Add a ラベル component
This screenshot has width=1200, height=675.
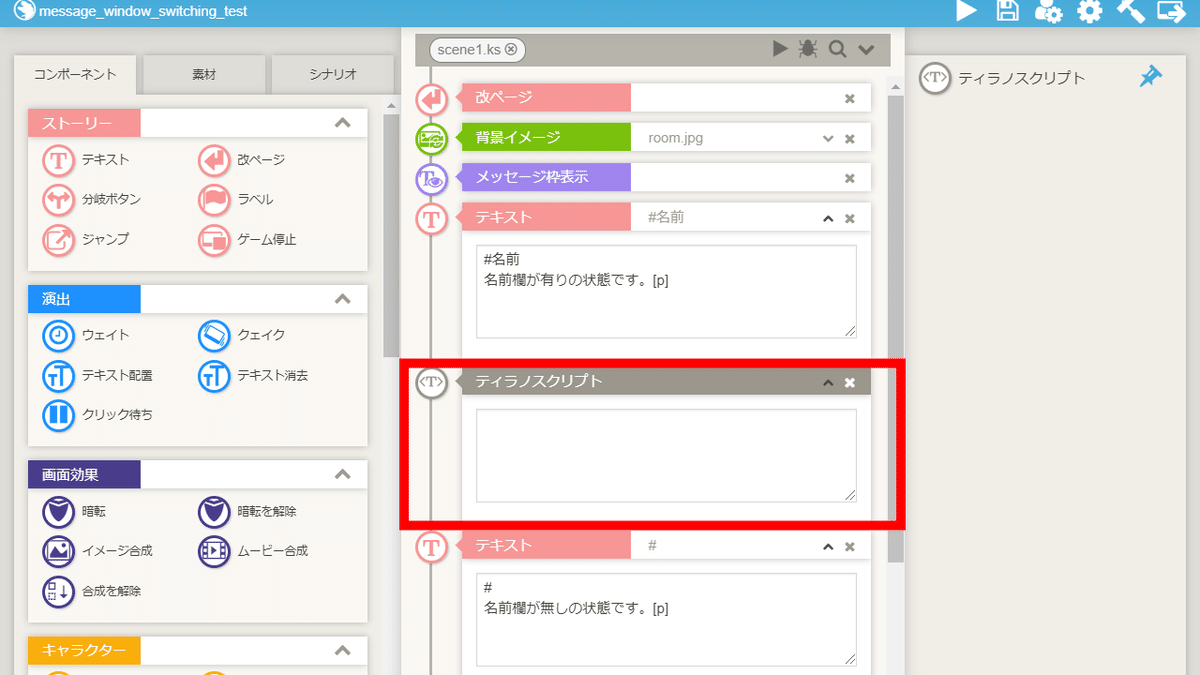click(x=236, y=199)
